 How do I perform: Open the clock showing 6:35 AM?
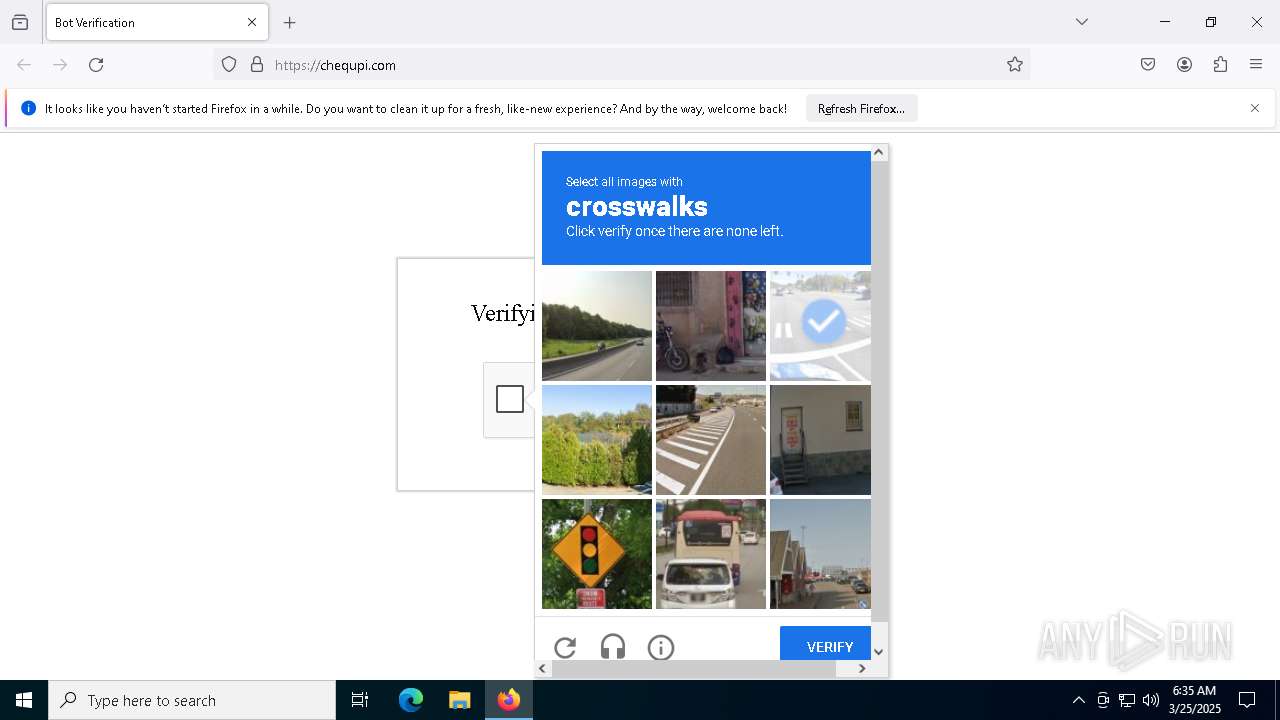pyautogui.click(x=1194, y=700)
